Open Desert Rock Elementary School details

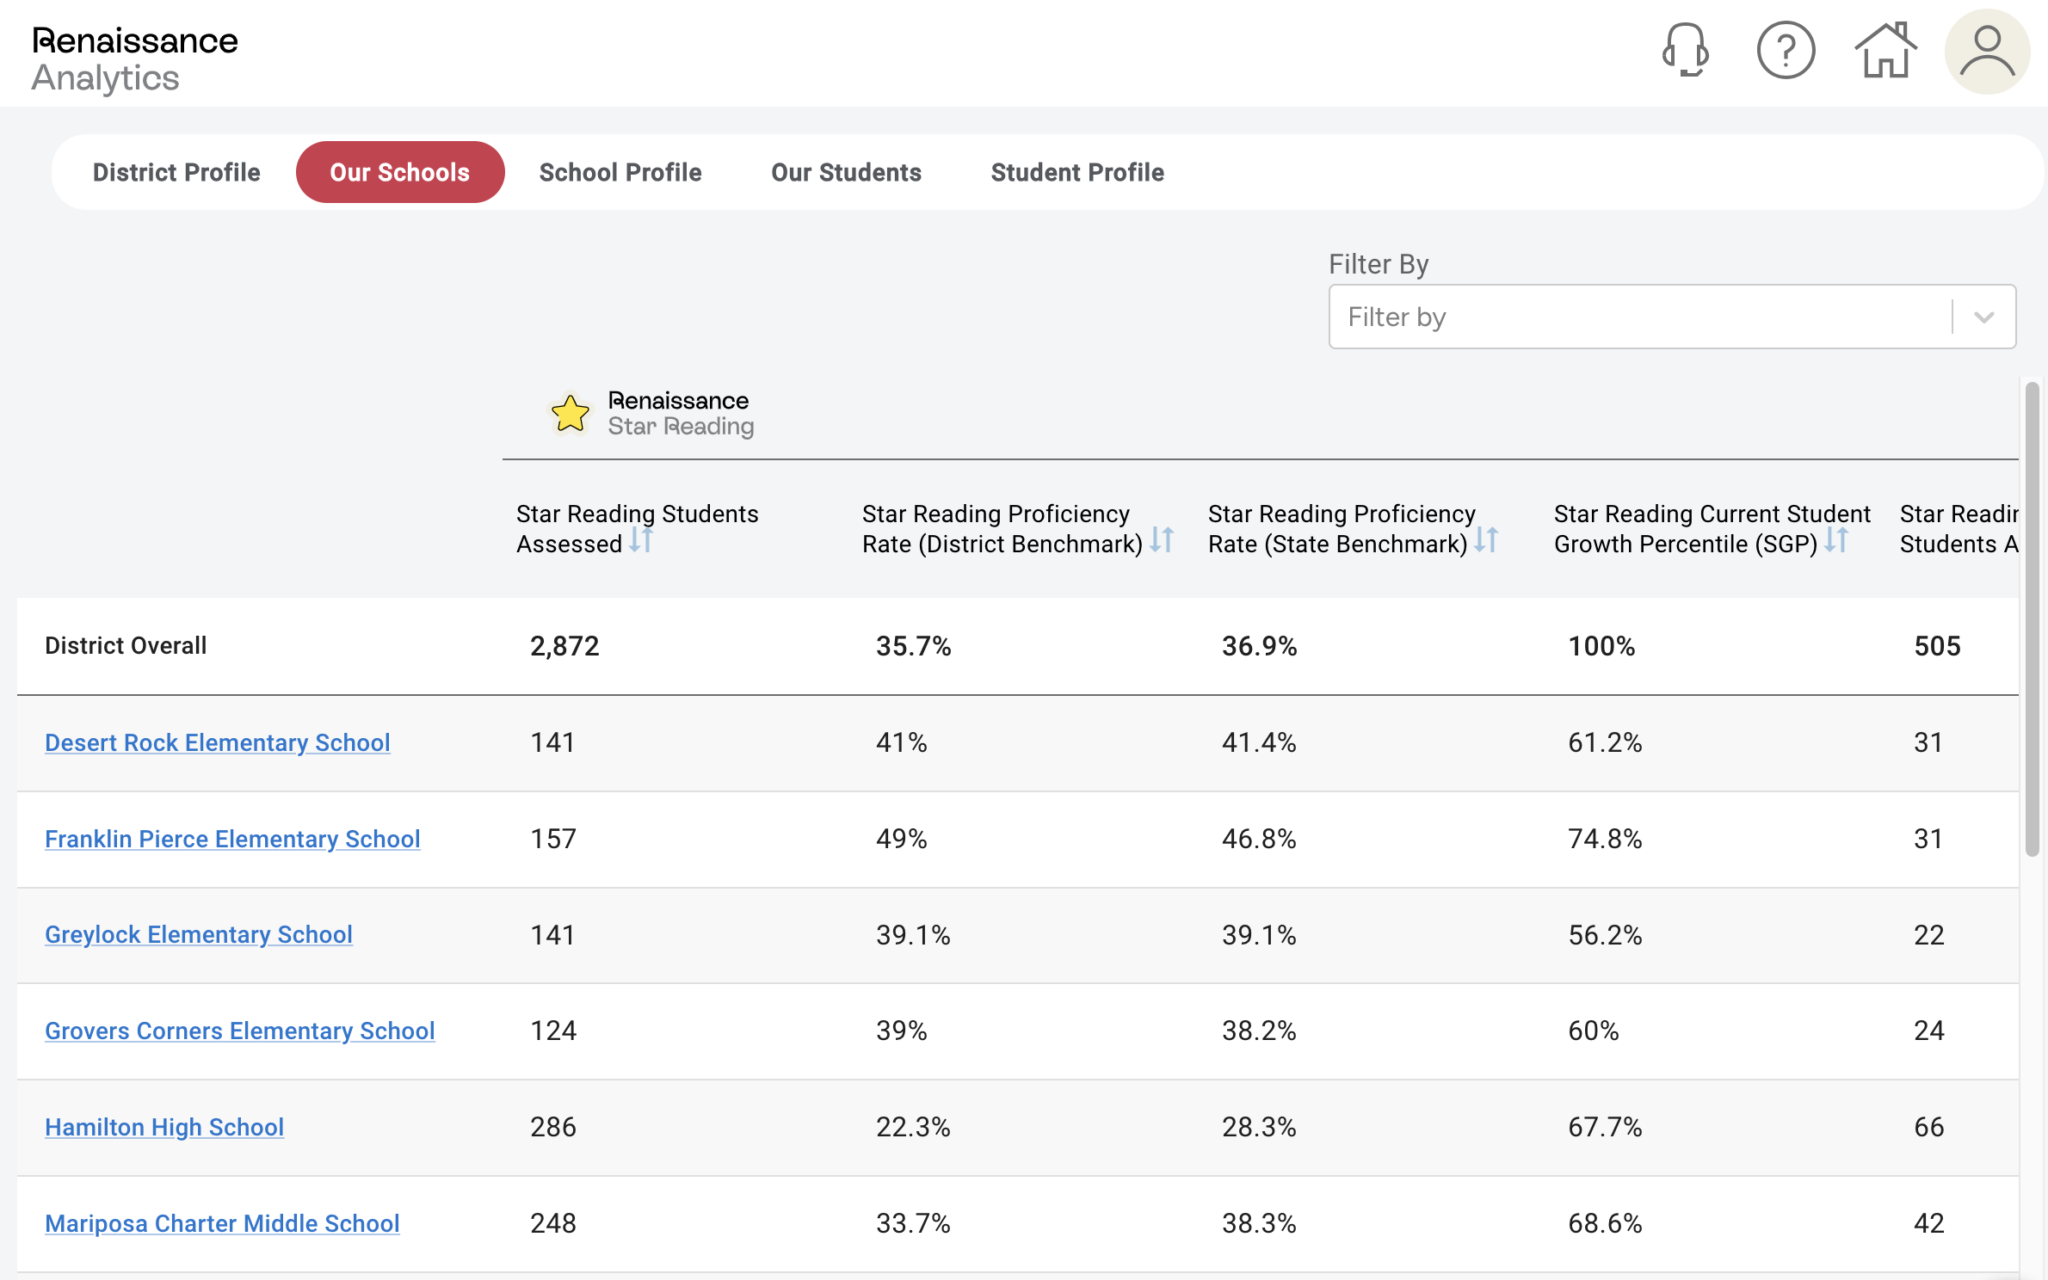click(x=216, y=742)
